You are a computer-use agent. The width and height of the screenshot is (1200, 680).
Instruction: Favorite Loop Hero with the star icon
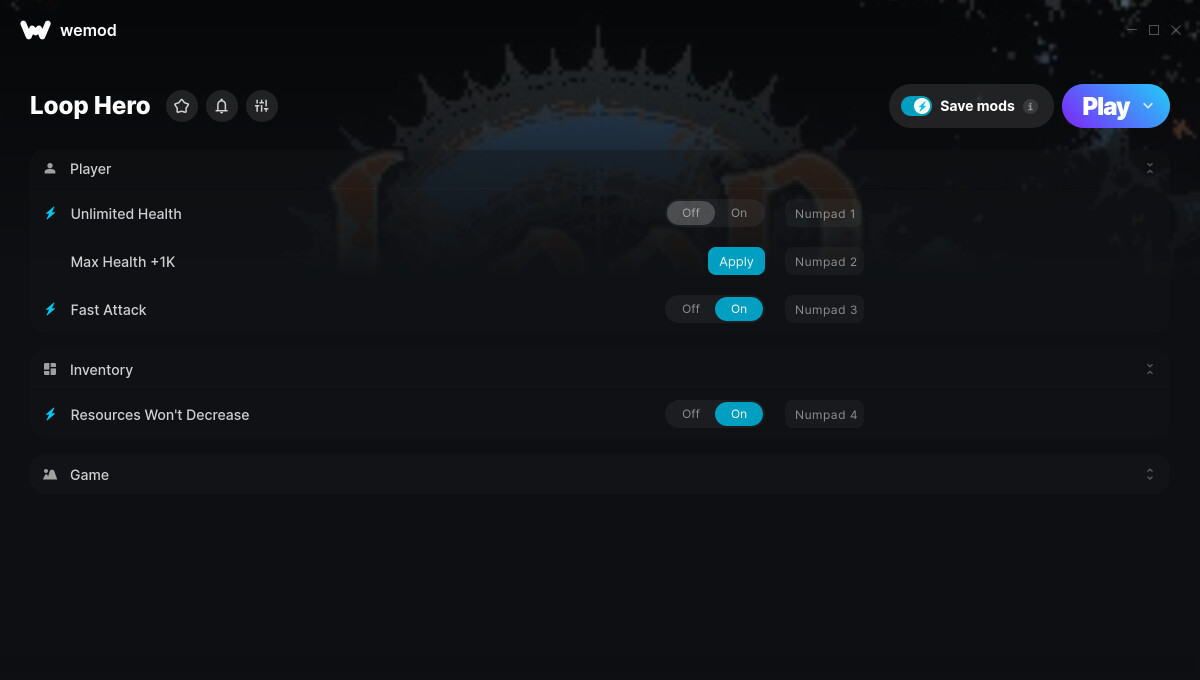pos(182,106)
